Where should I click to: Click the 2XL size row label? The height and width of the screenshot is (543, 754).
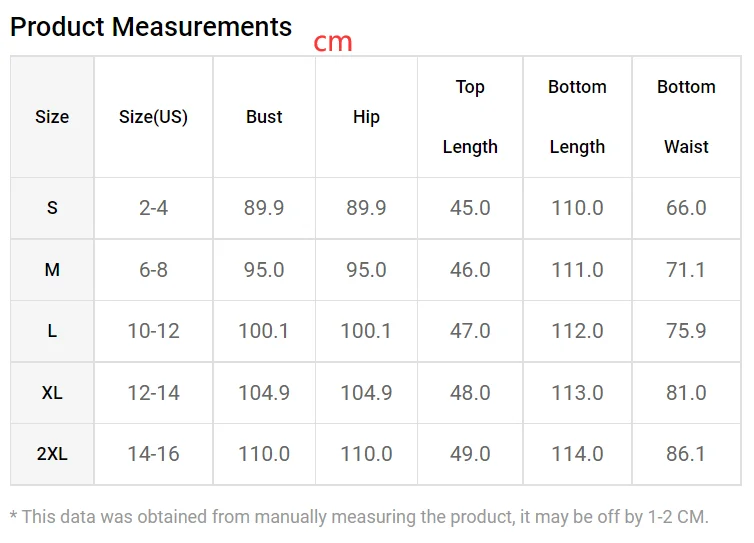coord(52,454)
